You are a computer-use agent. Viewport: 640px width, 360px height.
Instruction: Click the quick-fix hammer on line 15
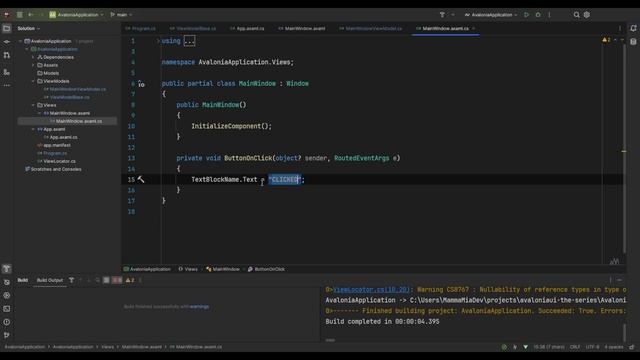pos(141,179)
